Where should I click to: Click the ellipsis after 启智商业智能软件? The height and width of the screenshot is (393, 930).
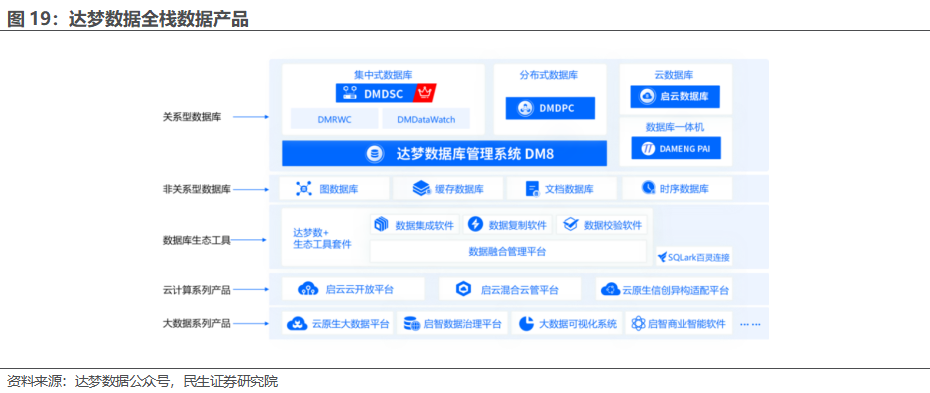point(750,324)
